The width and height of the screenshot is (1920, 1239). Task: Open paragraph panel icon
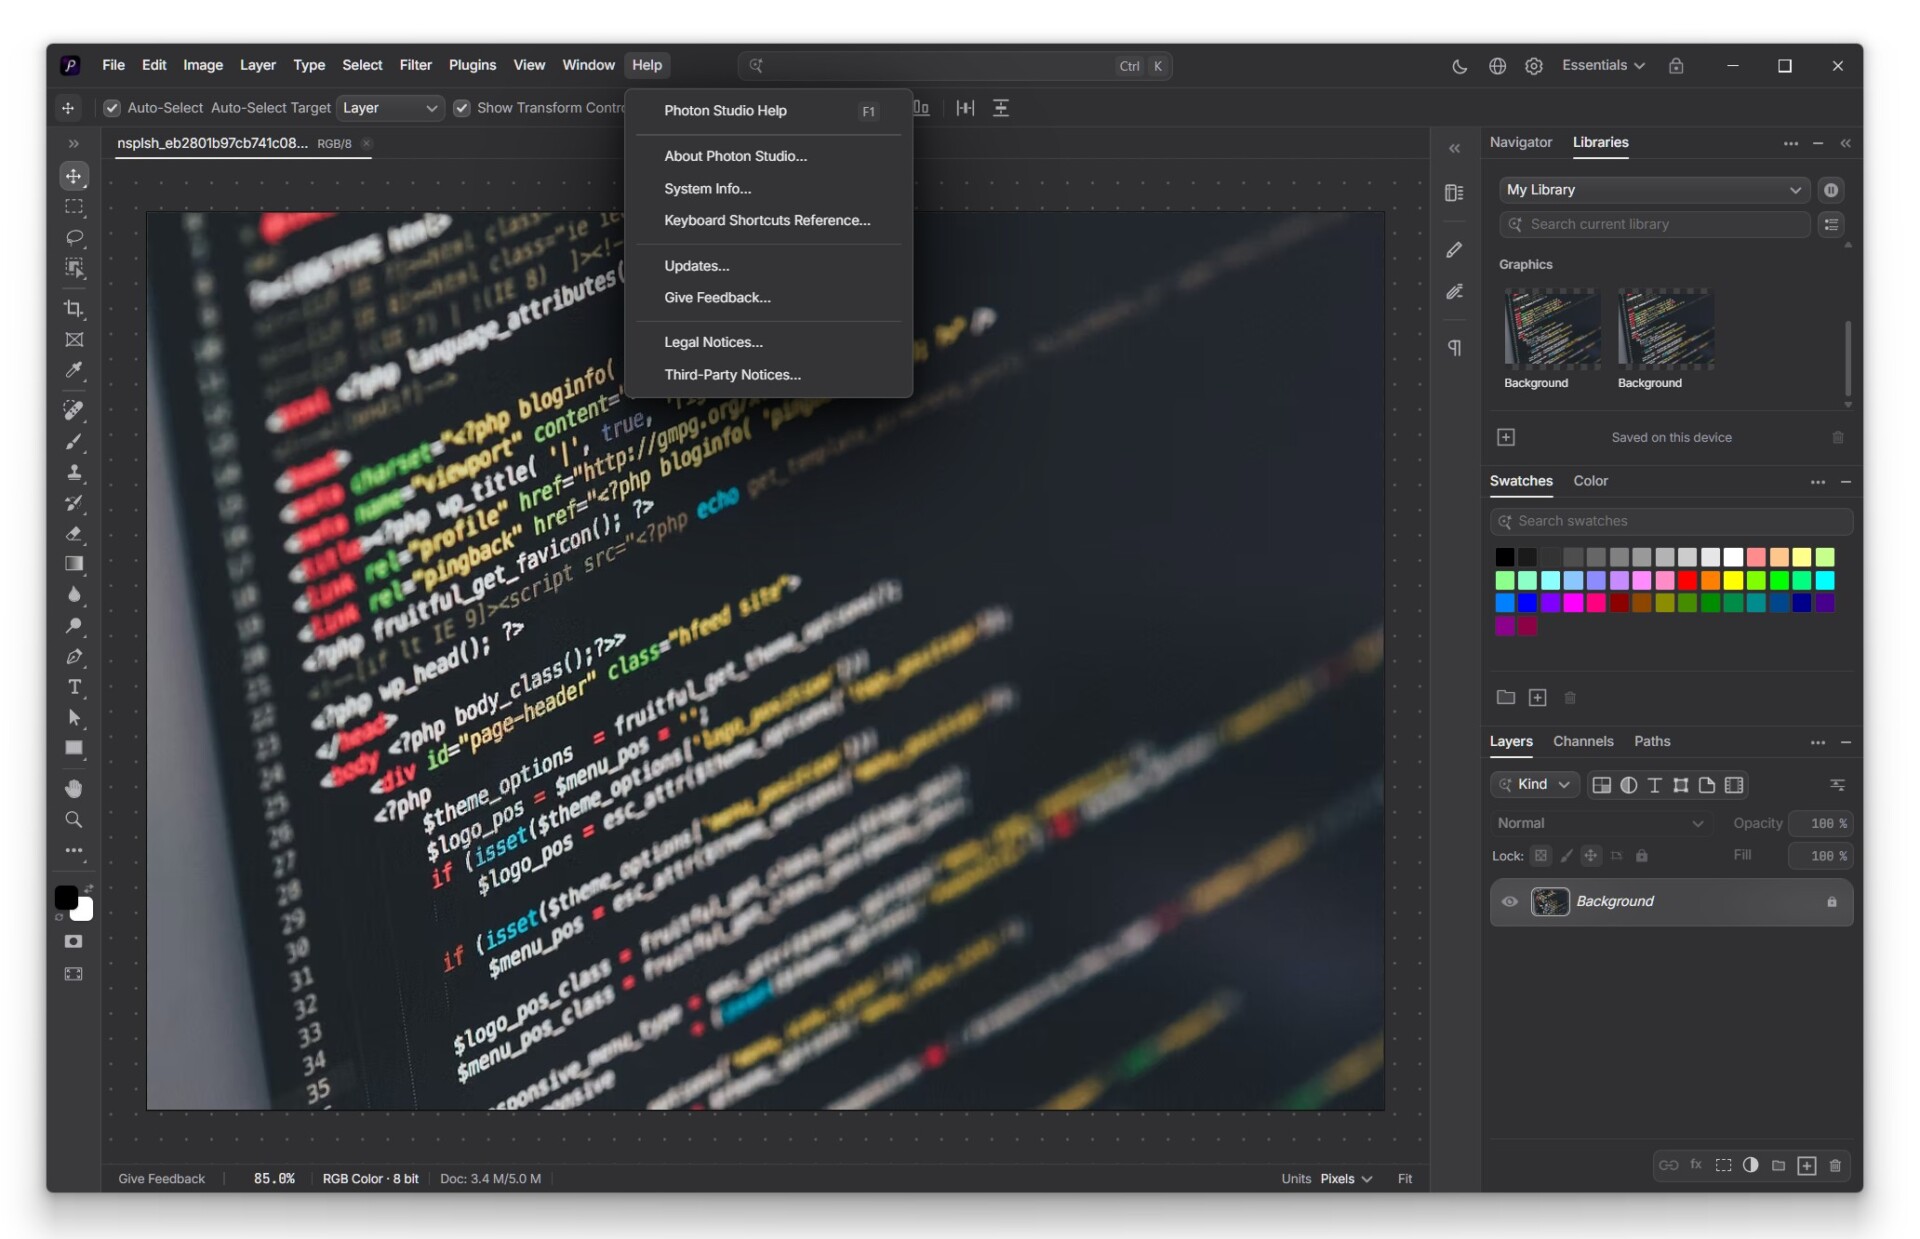(x=1455, y=348)
